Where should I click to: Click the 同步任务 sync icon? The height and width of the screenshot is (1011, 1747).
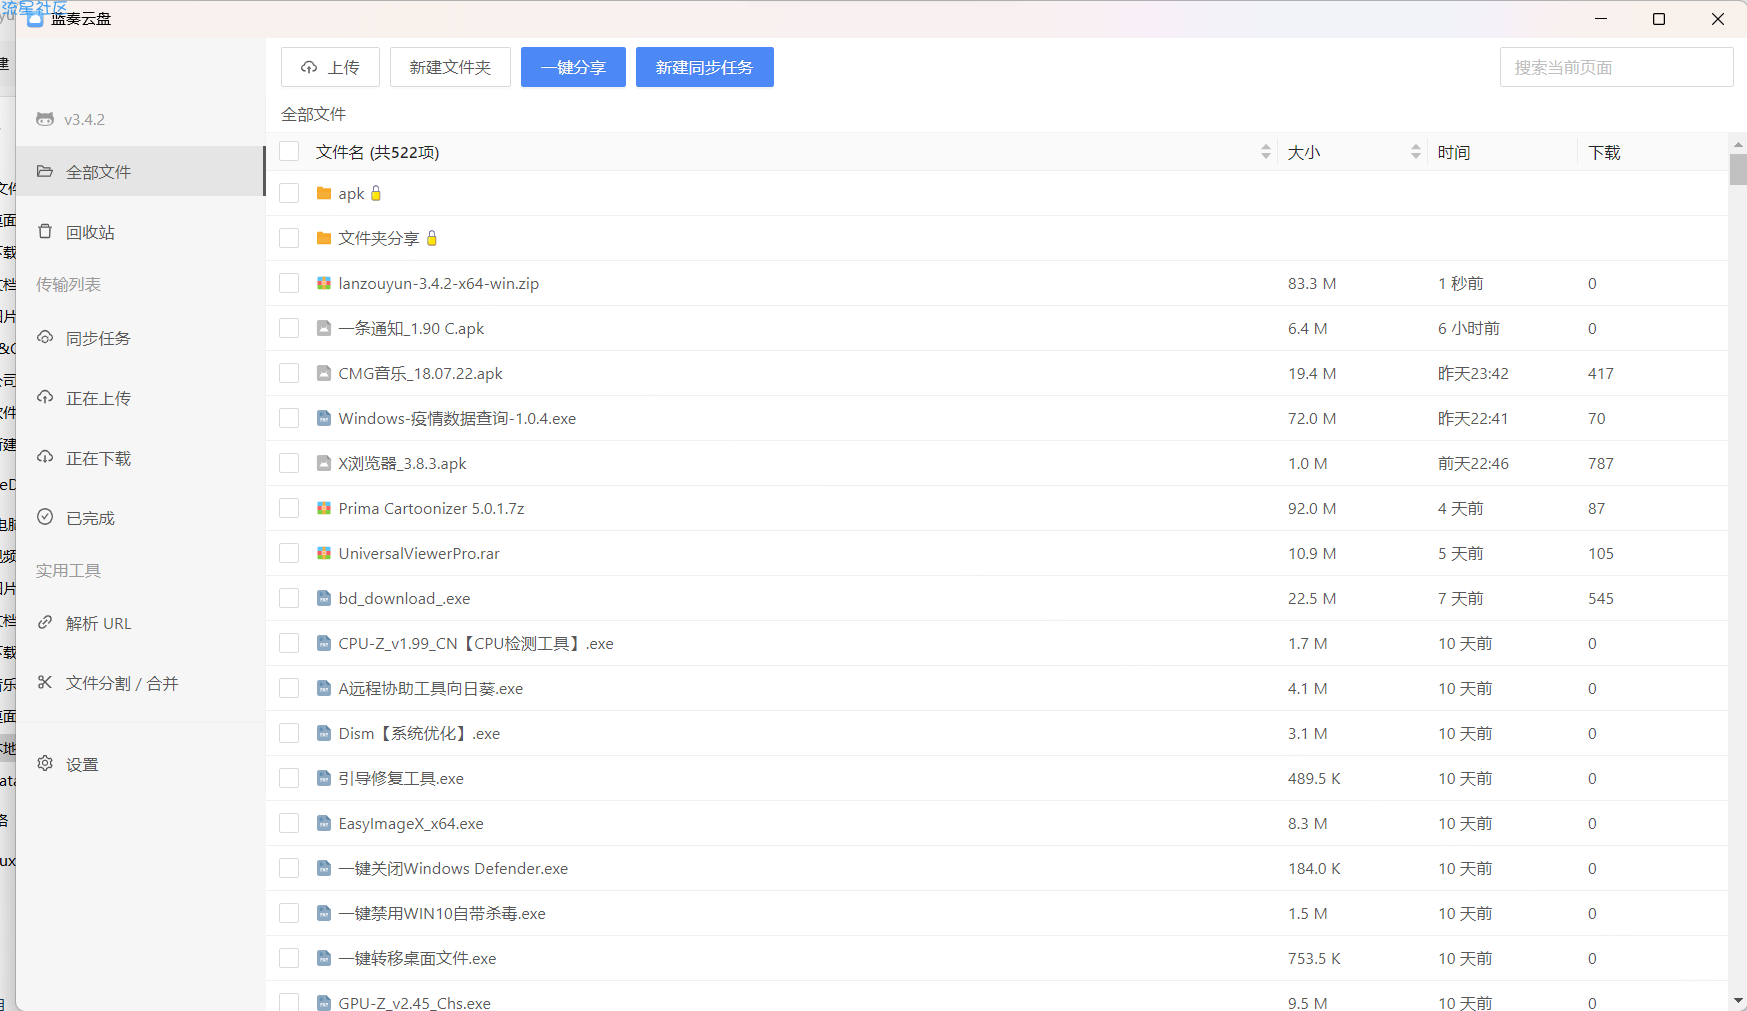[45, 337]
